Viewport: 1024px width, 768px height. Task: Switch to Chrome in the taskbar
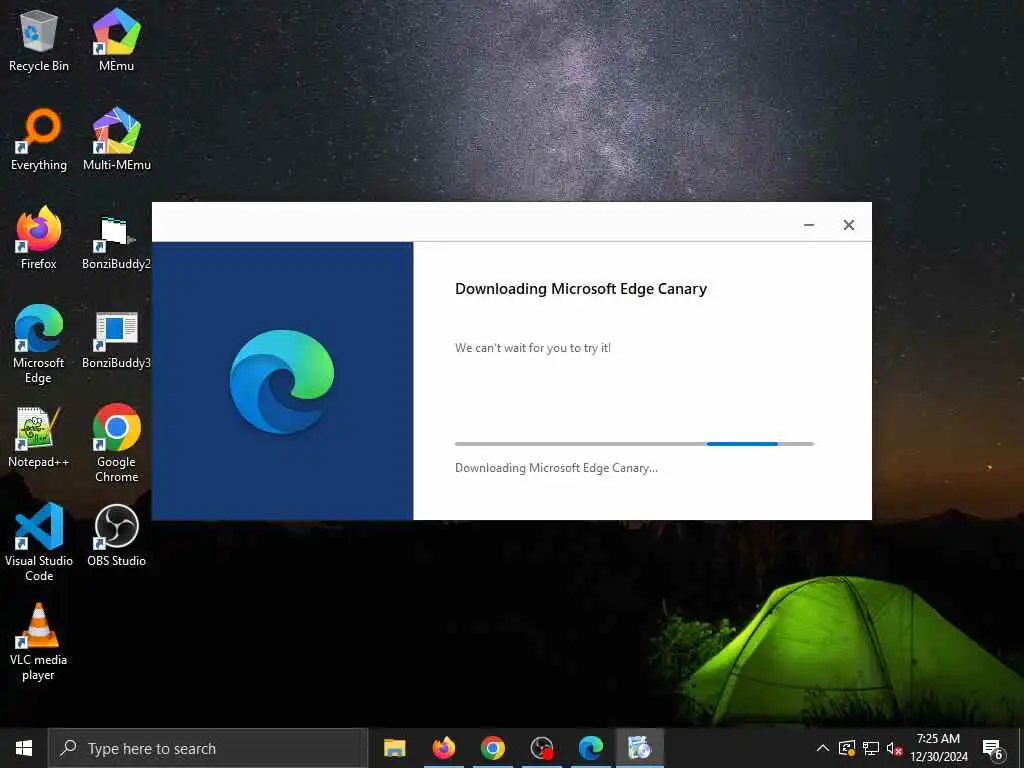click(492, 748)
